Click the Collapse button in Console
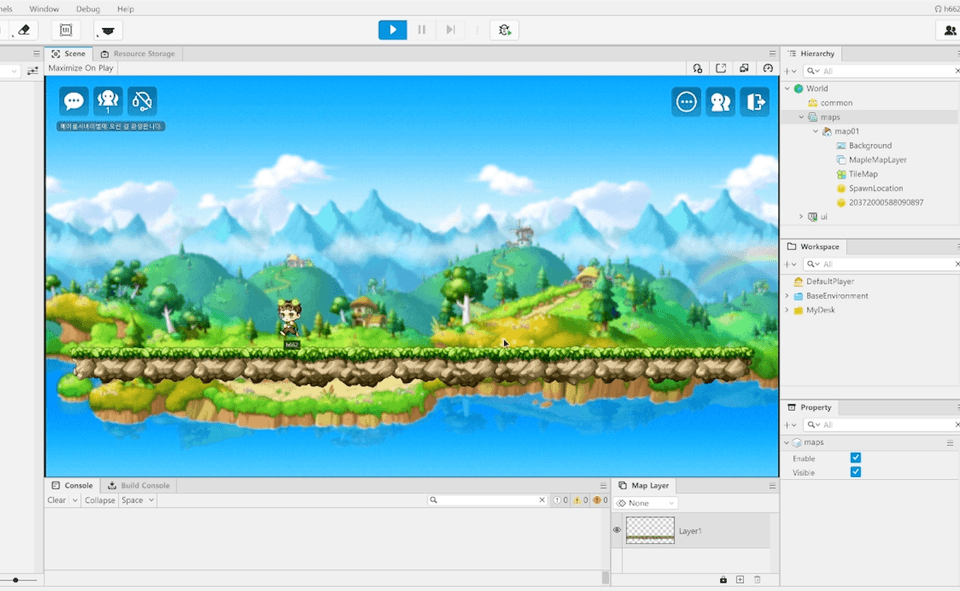Image resolution: width=960 pixels, height=591 pixels. (x=100, y=500)
